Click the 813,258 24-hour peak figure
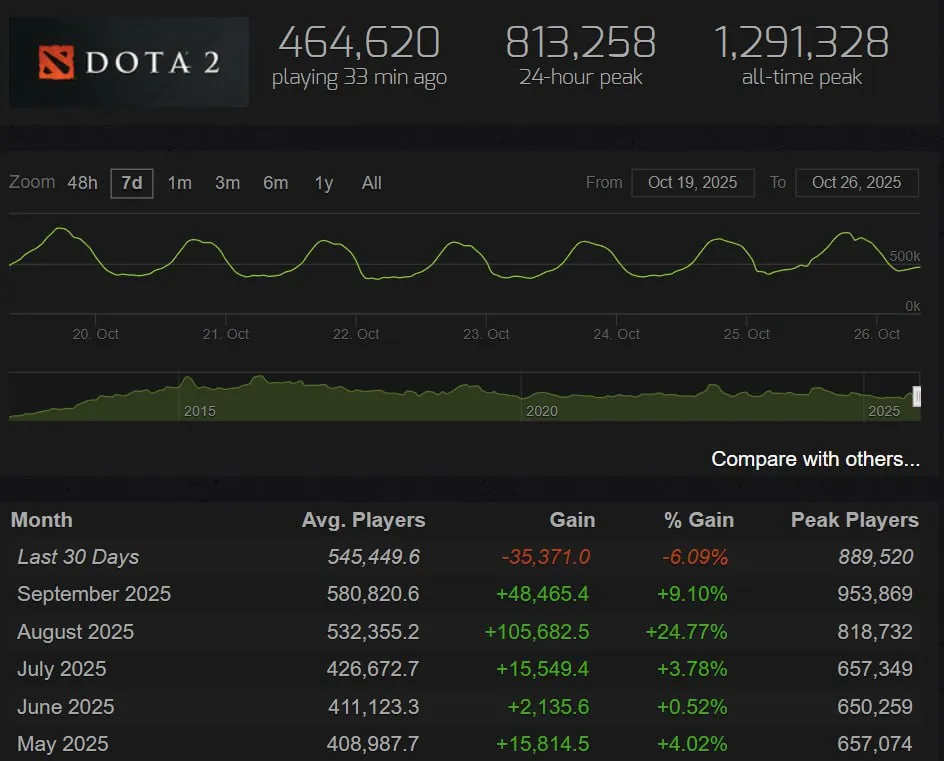The height and width of the screenshot is (761, 944). click(580, 42)
